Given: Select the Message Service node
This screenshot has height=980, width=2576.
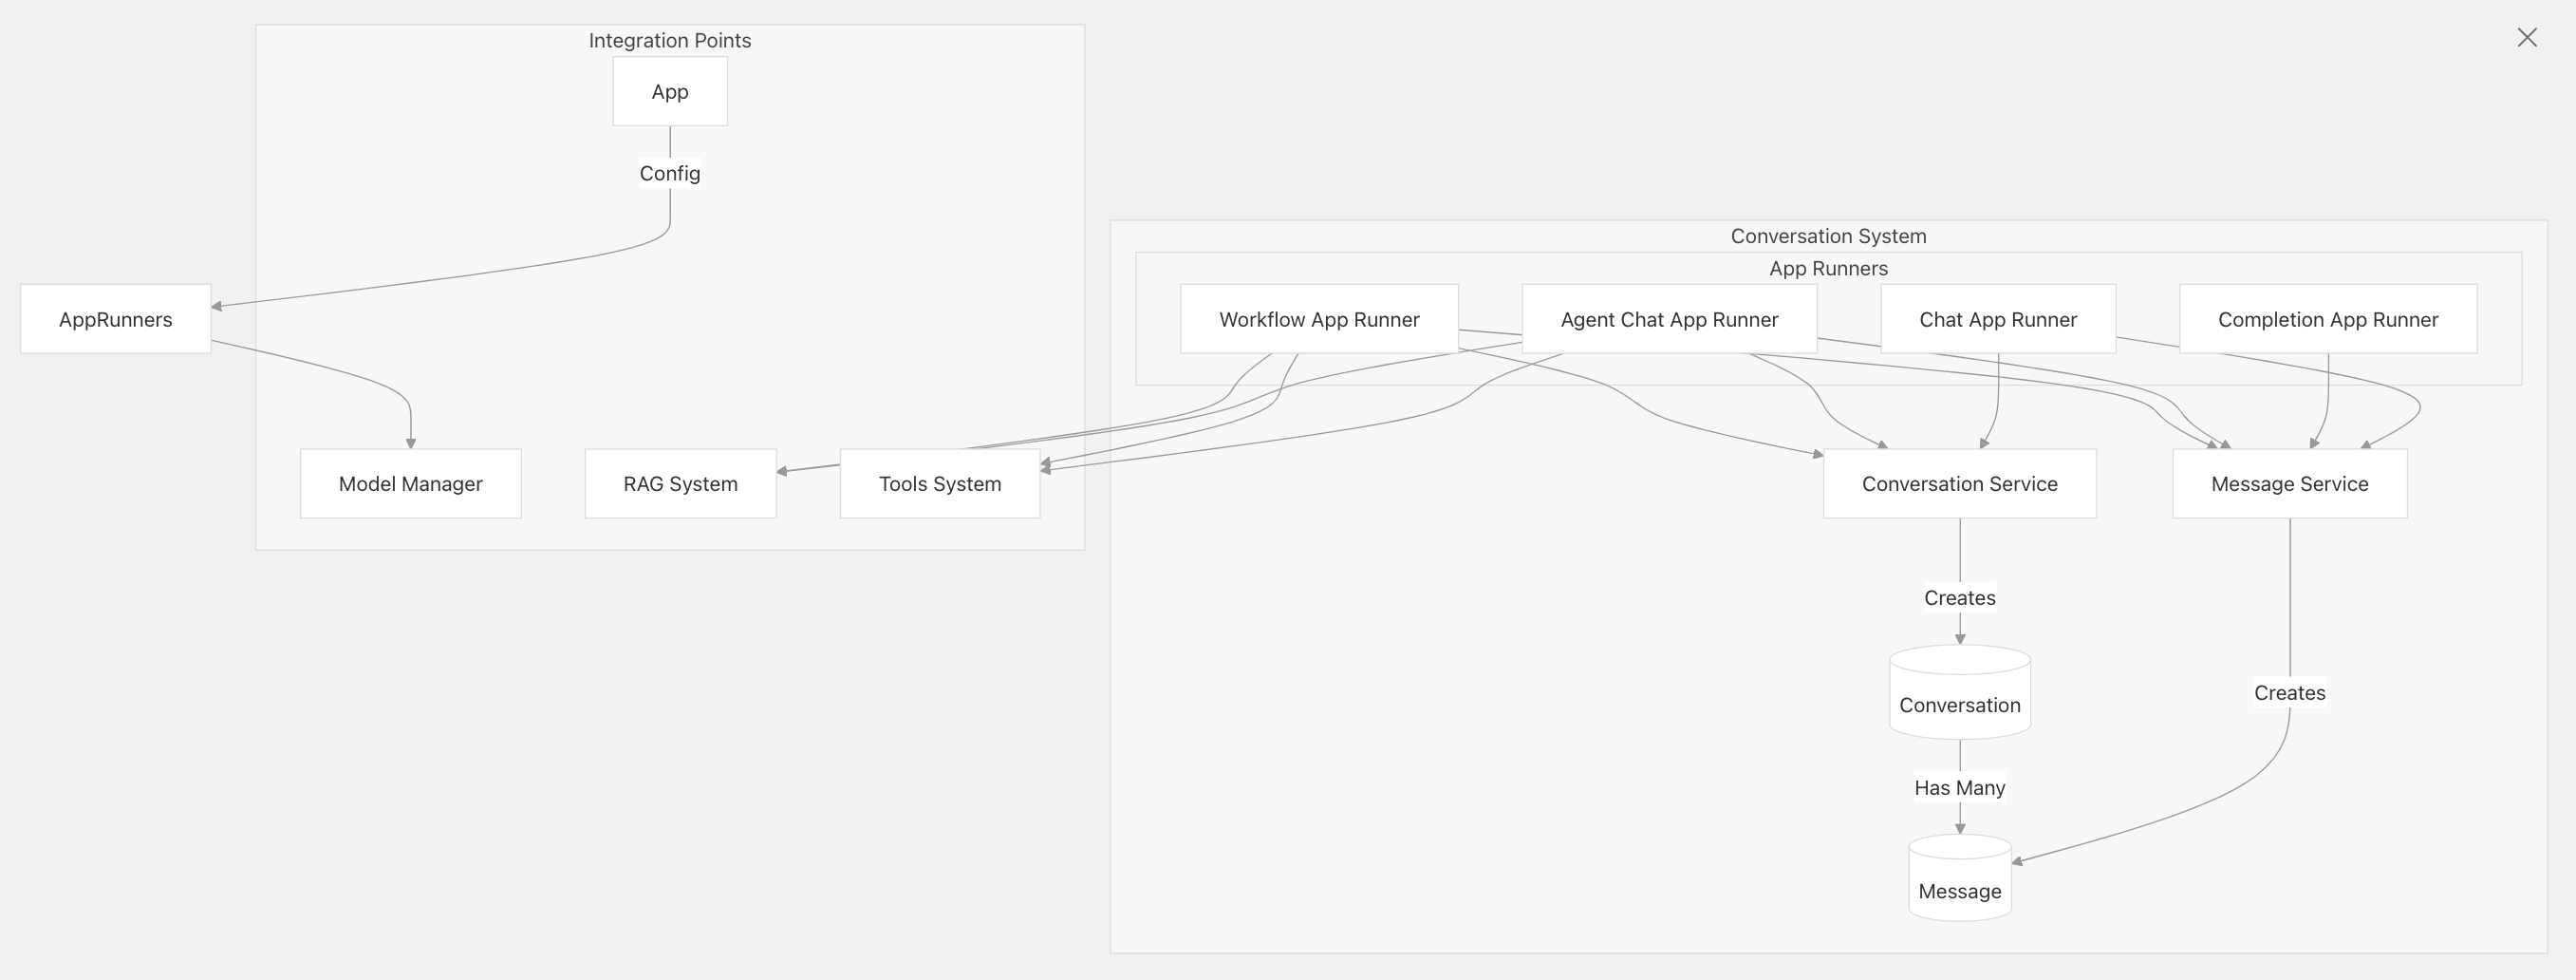Looking at the screenshot, I should click(x=2290, y=483).
